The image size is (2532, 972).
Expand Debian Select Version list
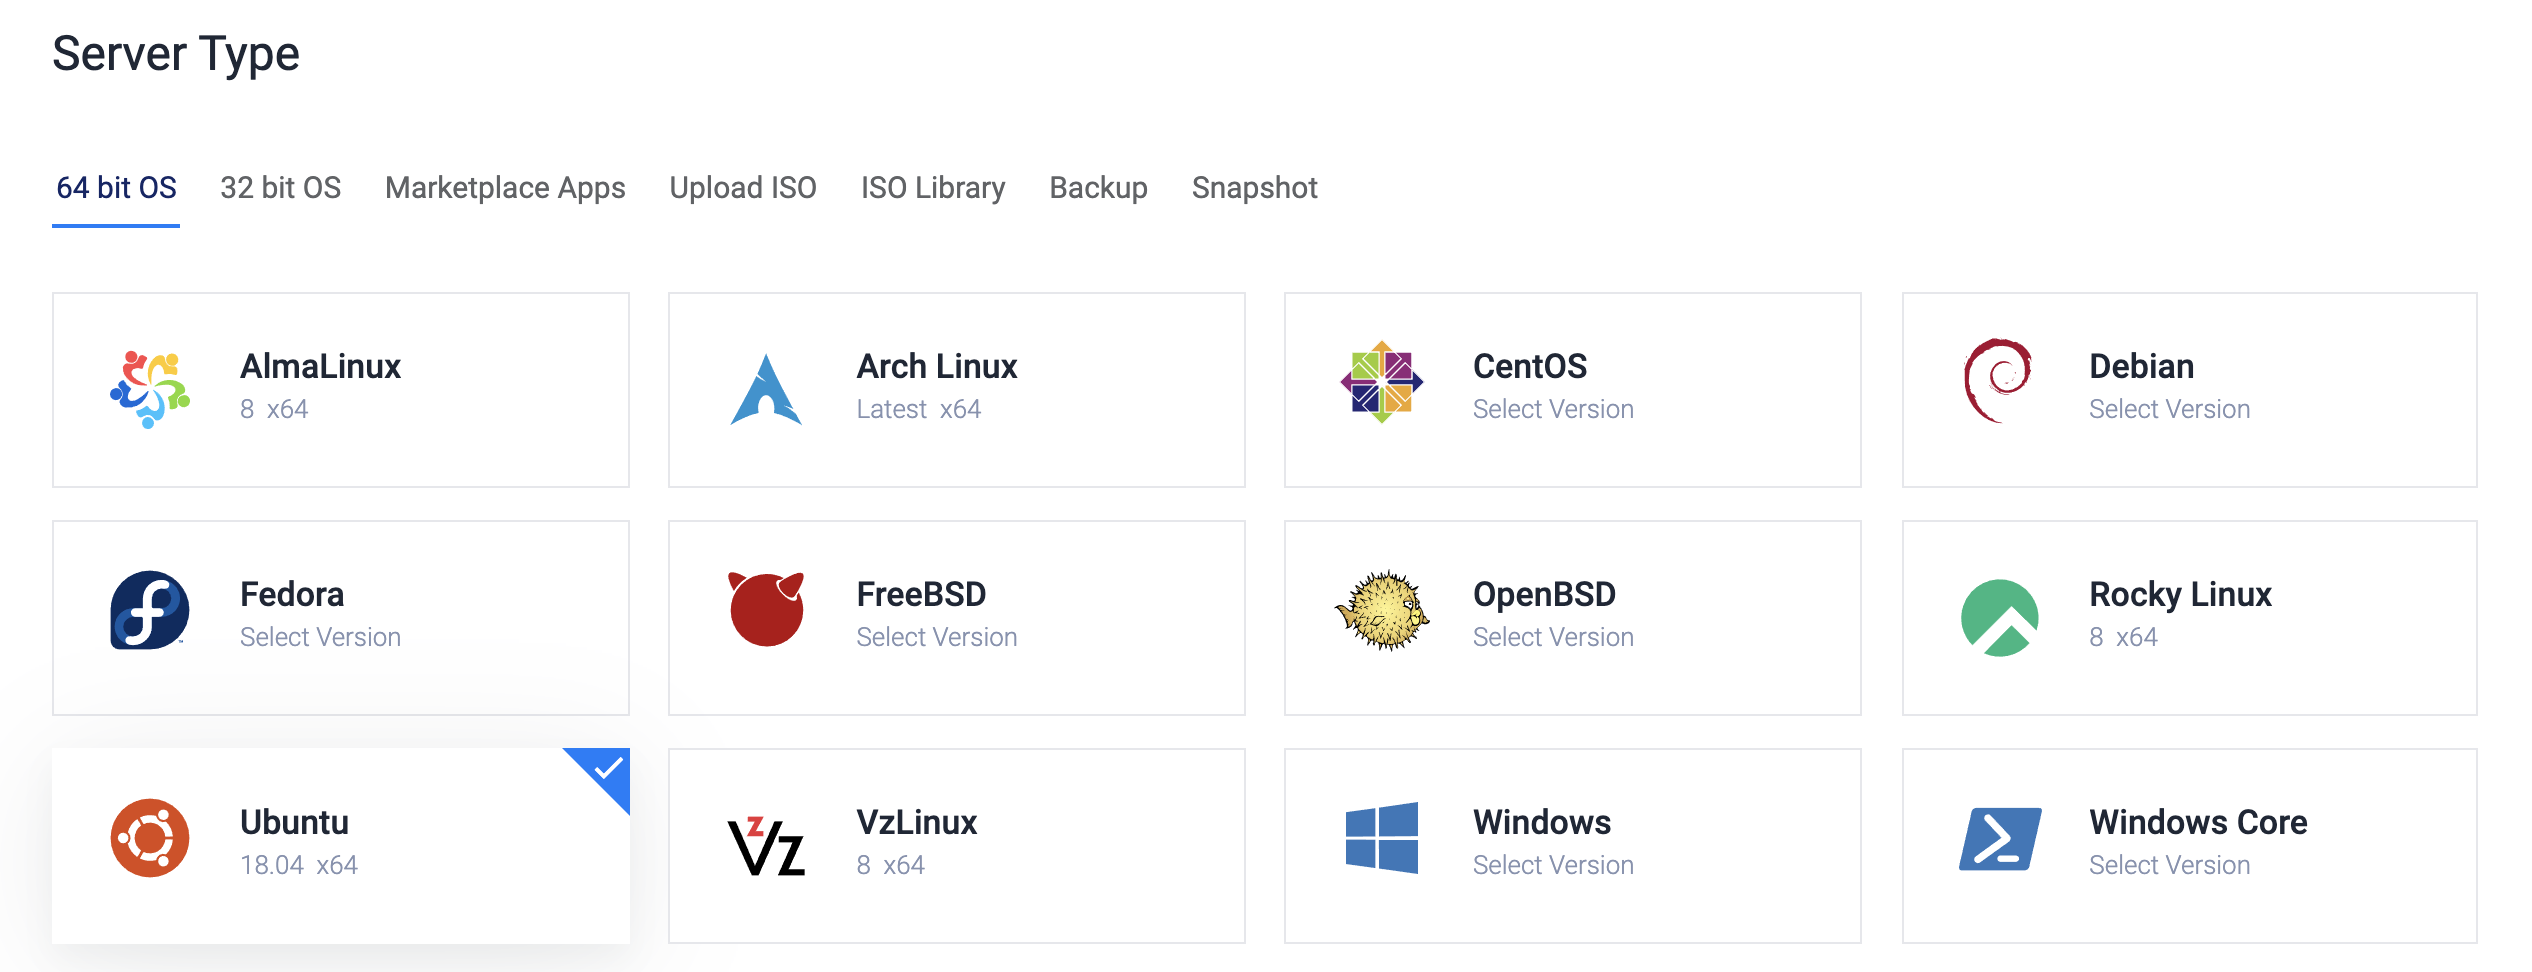point(2169,409)
